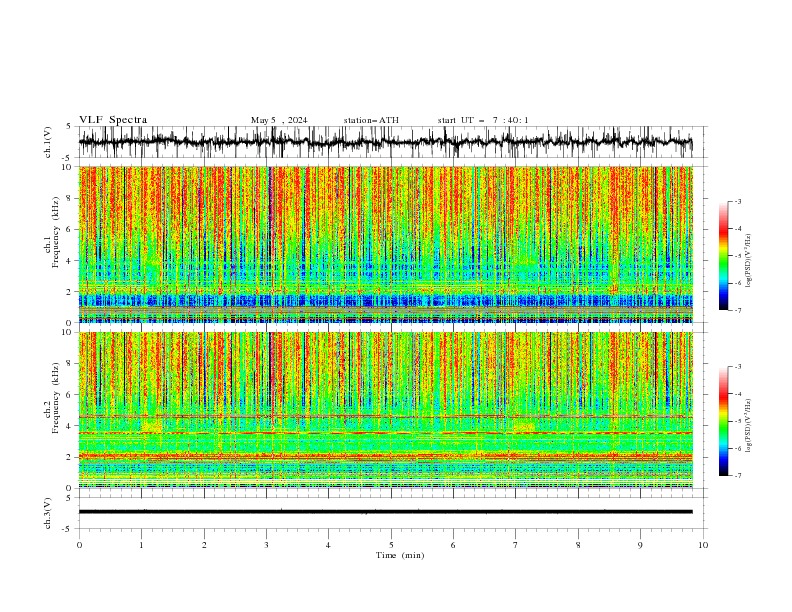
Task: Click the ch.1 color scale "log(PSD)(V²/Hz)" caption
Action: coord(749,261)
